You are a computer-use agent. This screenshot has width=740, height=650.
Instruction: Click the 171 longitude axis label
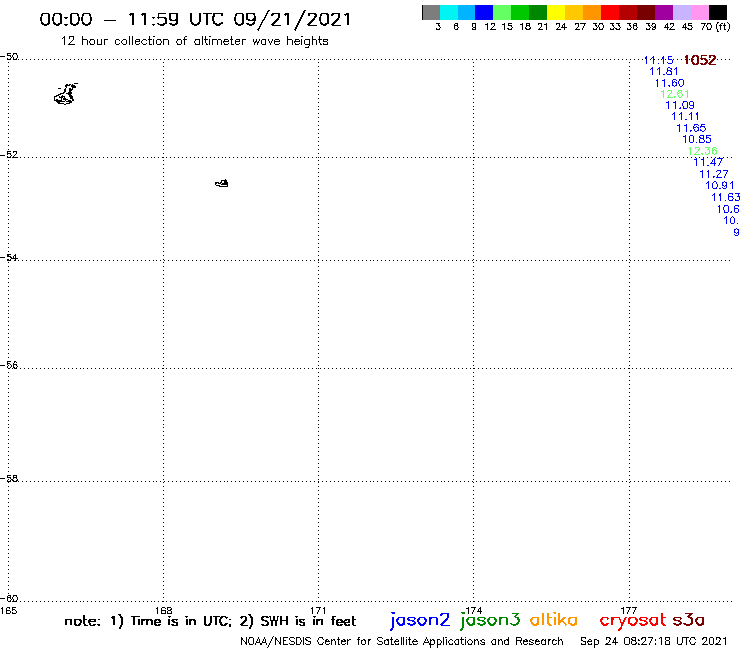coord(319,611)
